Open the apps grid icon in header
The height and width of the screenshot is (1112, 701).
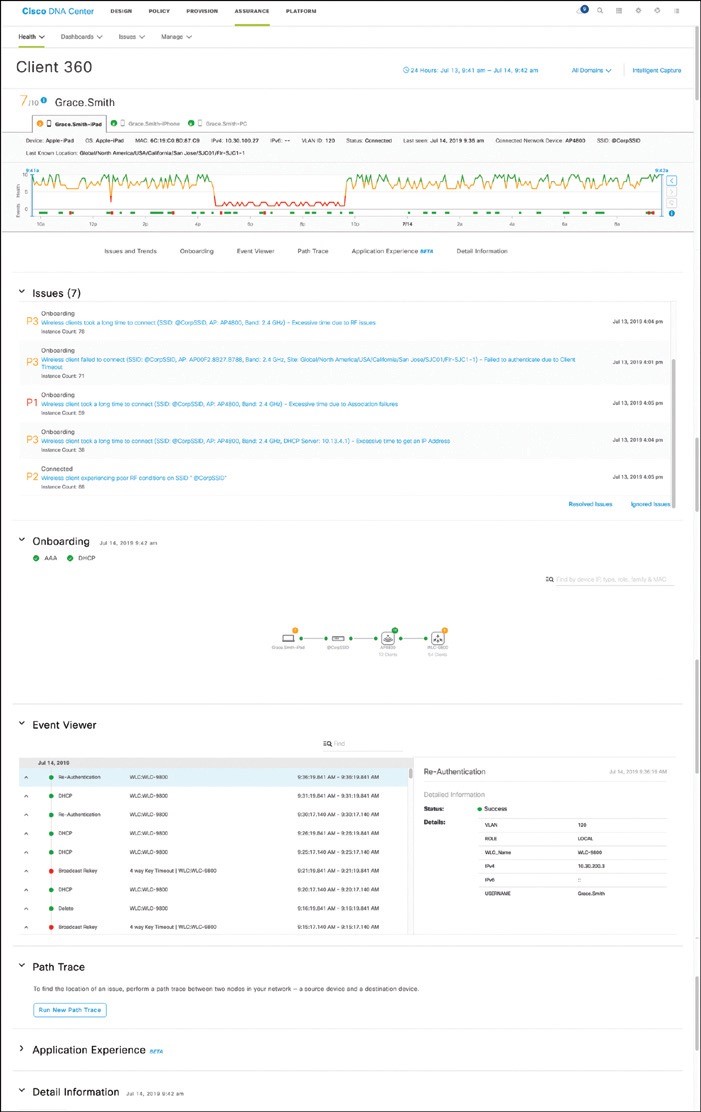619,11
